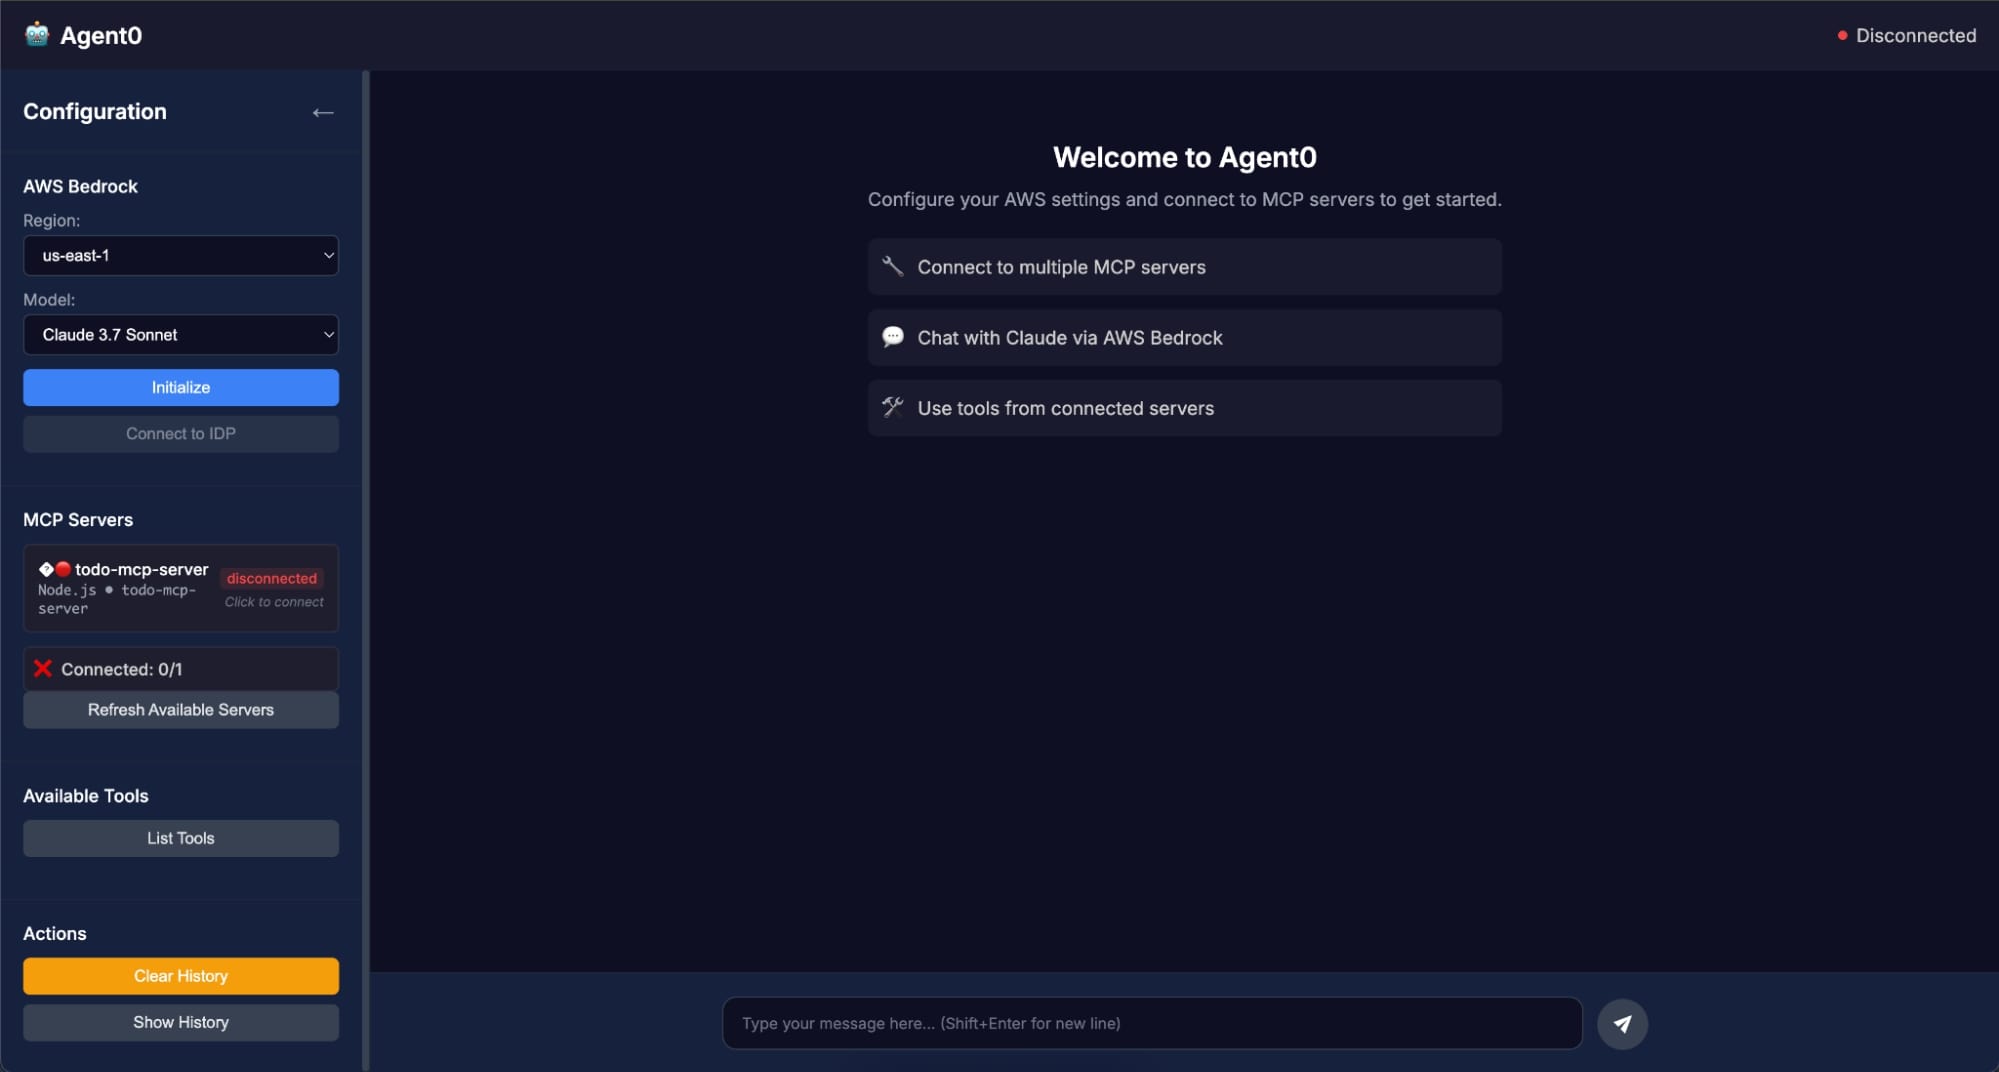Open the Configuration panel header

[94, 111]
